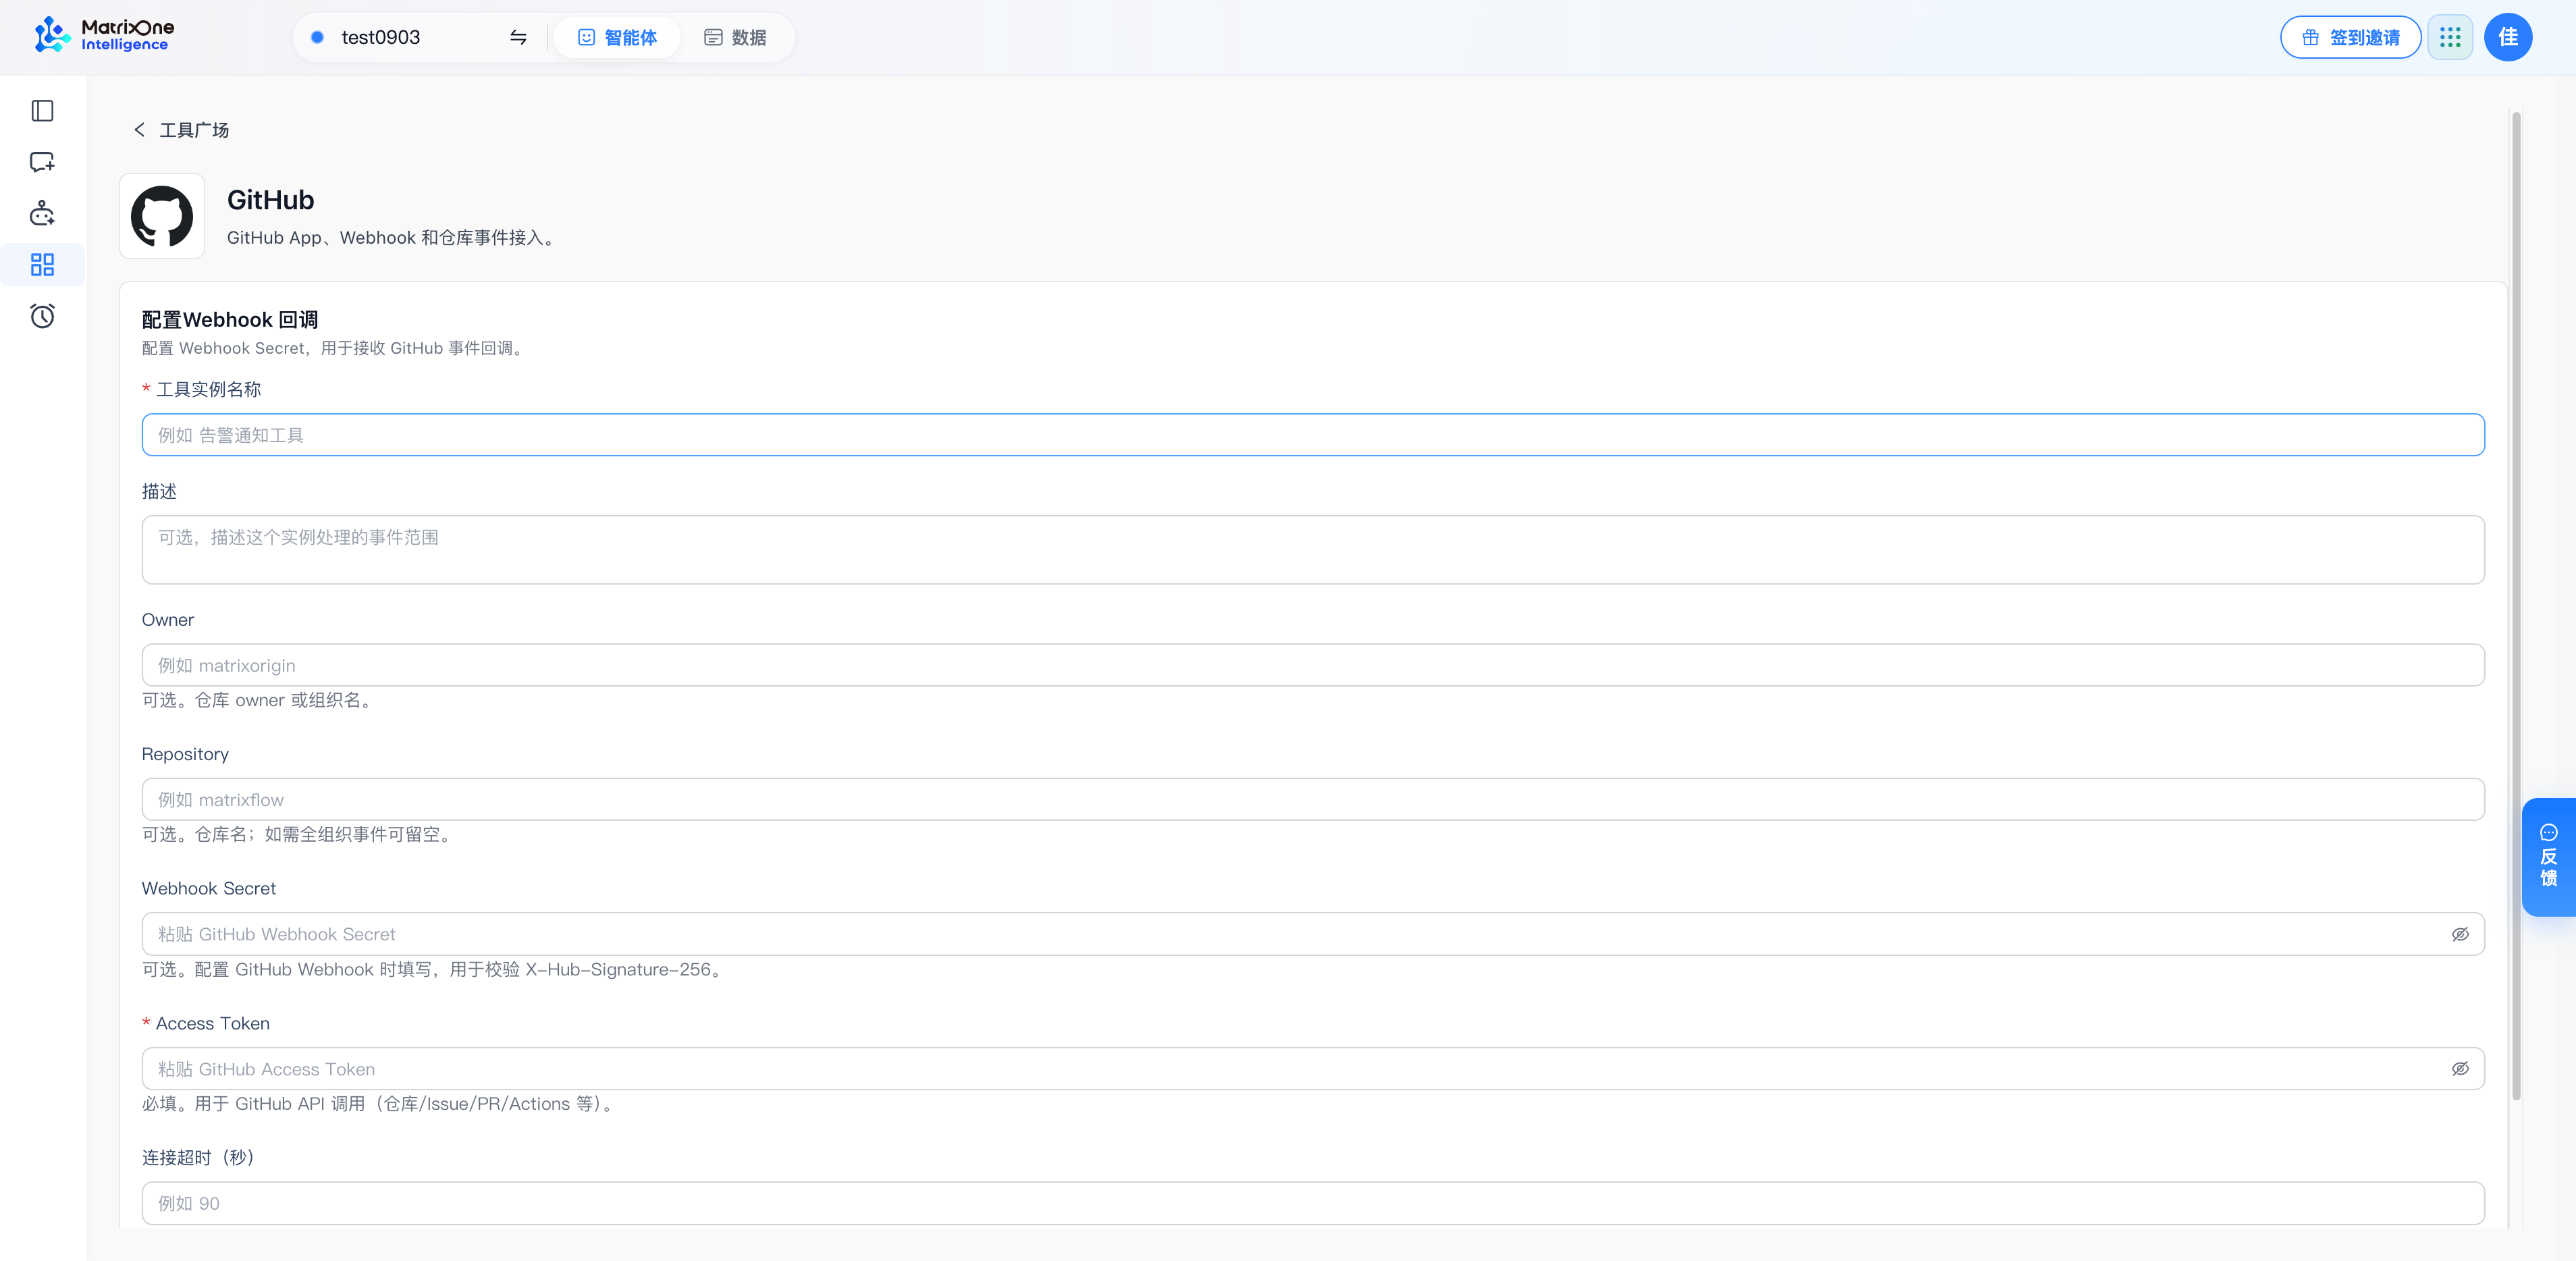
Task: Click the page vertical scrollbar
Action: point(2516,606)
